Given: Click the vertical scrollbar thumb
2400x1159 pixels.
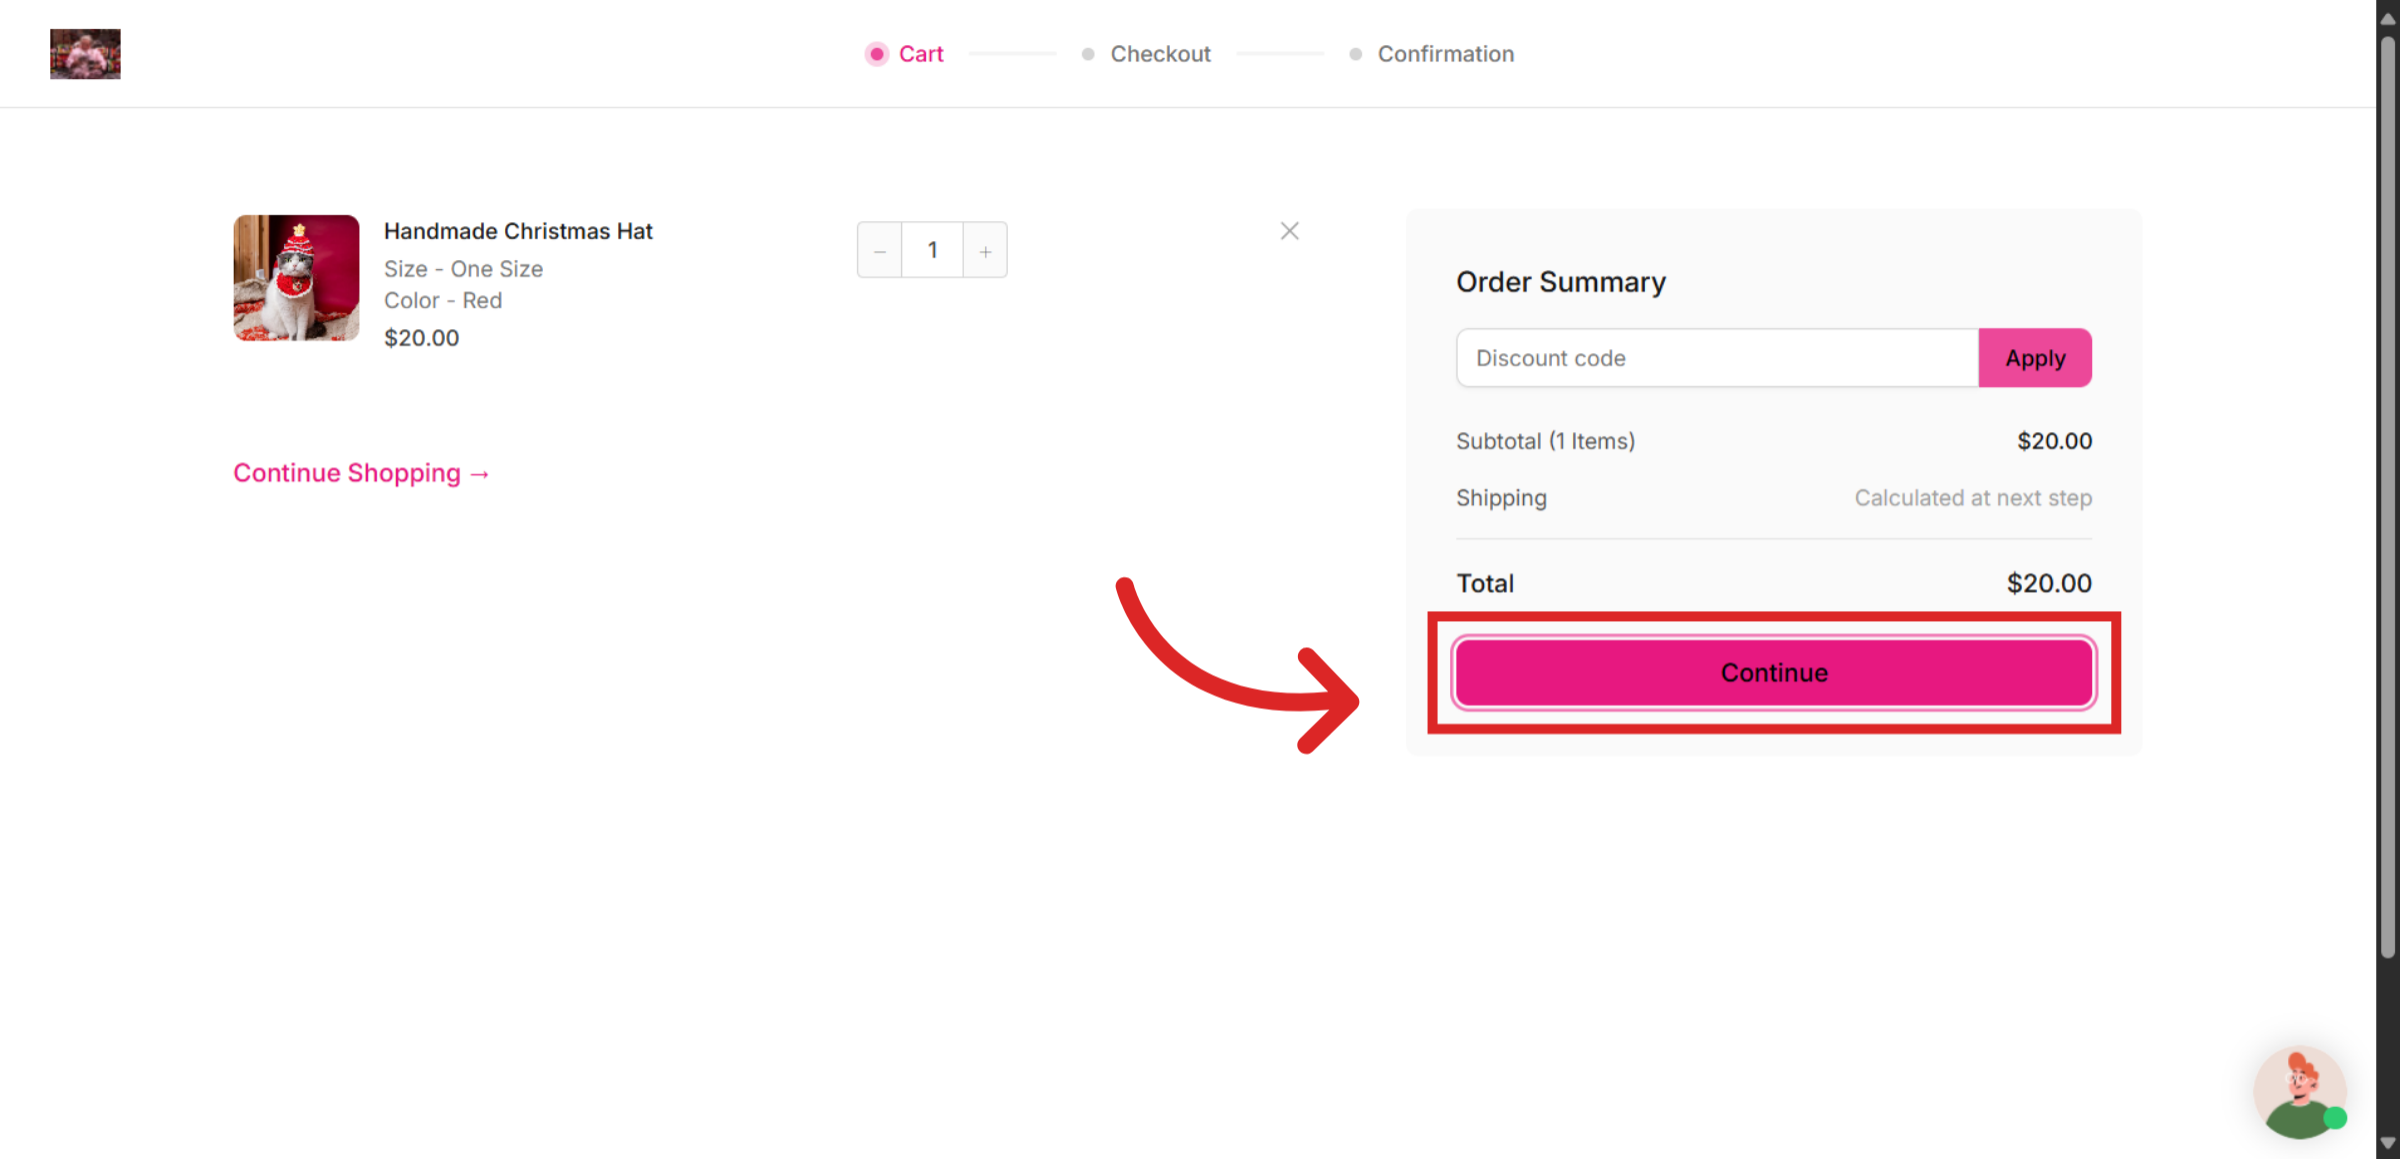Looking at the screenshot, I should 2388,500.
